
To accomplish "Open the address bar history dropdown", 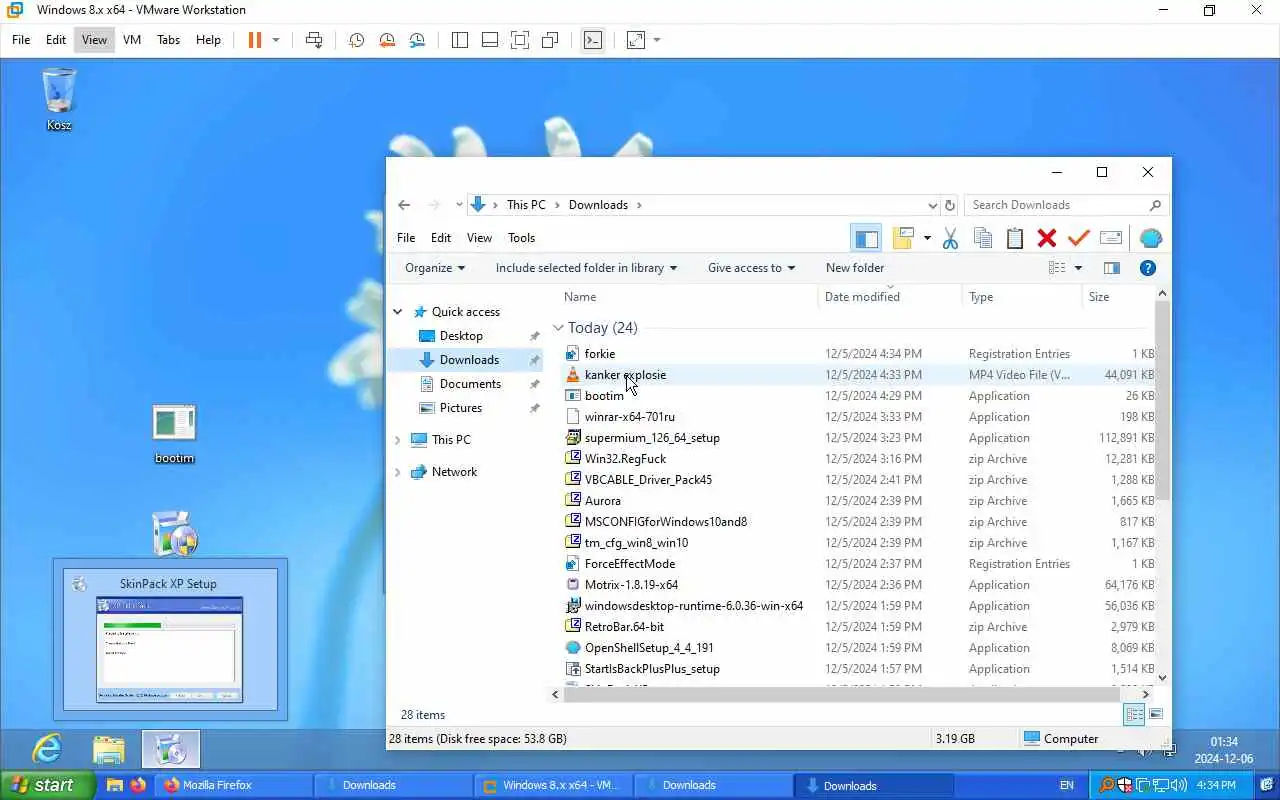I will 933,205.
